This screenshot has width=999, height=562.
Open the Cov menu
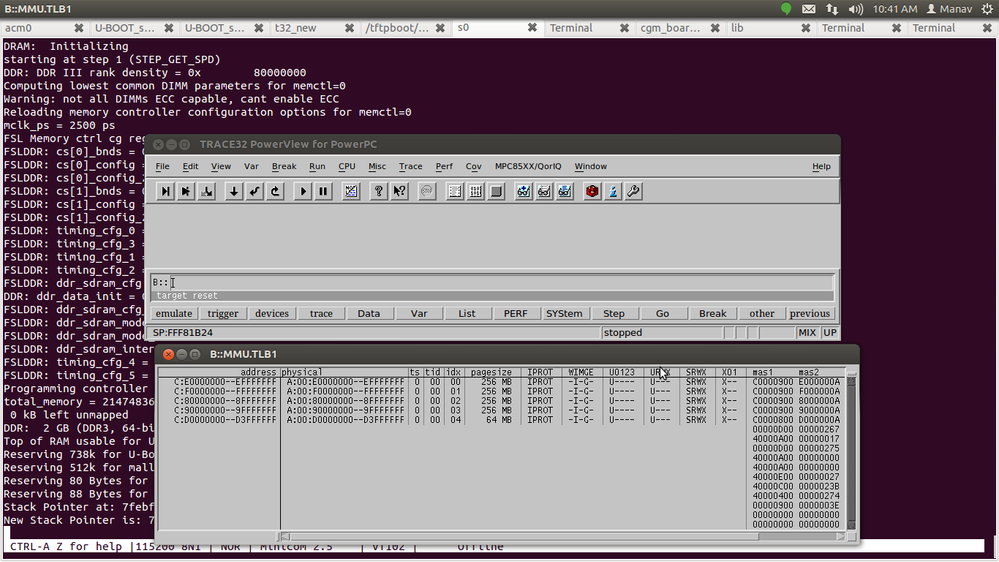[473, 166]
